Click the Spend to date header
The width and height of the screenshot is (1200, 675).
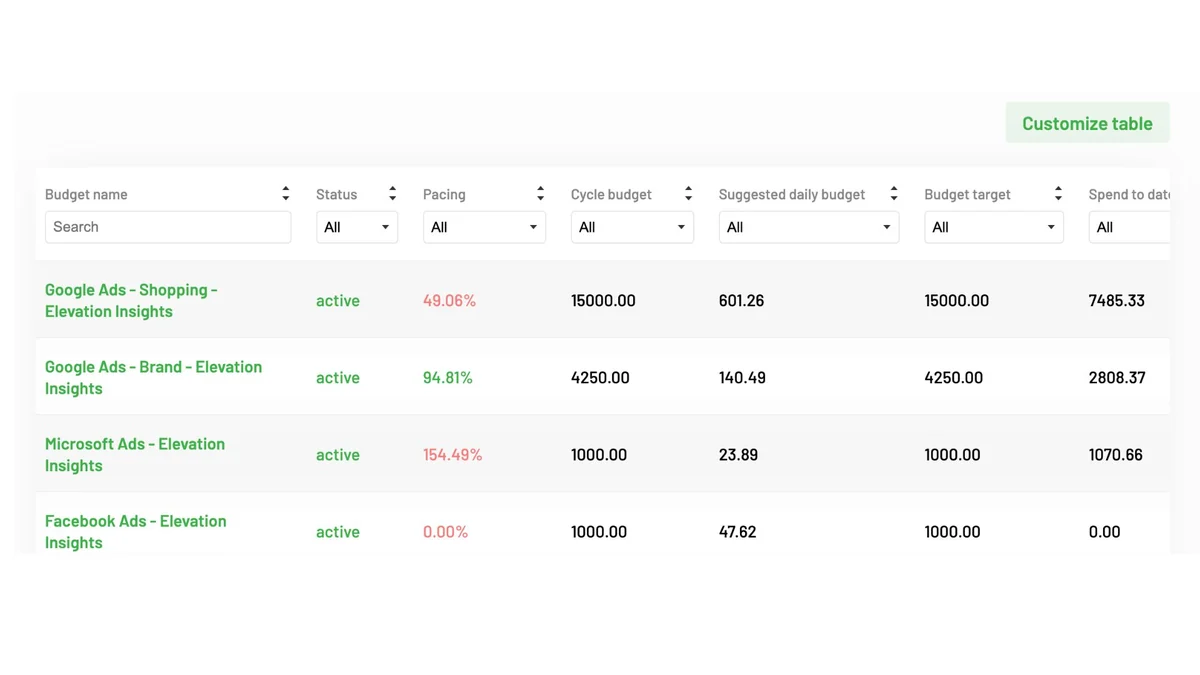click(x=1129, y=194)
